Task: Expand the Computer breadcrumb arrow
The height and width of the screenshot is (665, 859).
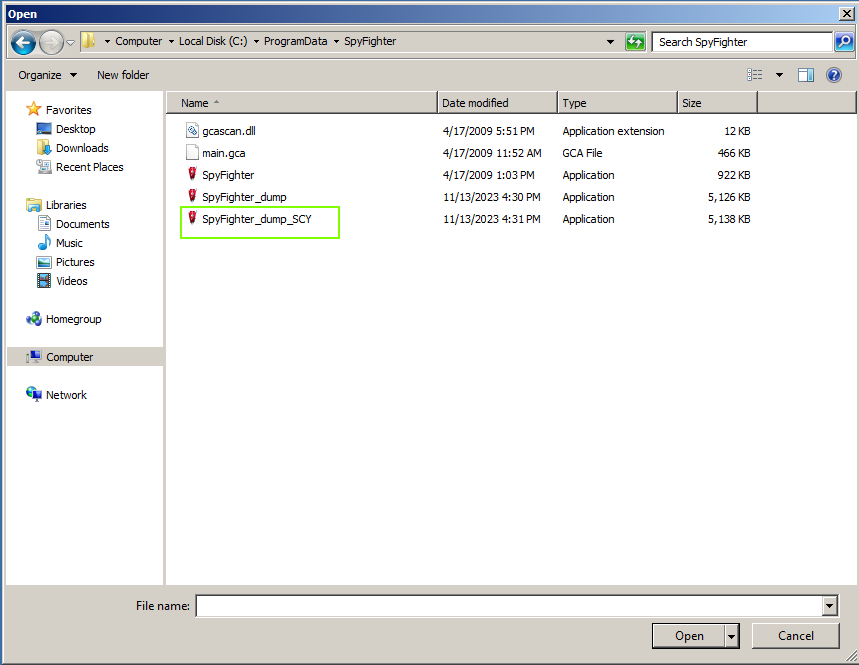Action: point(107,42)
